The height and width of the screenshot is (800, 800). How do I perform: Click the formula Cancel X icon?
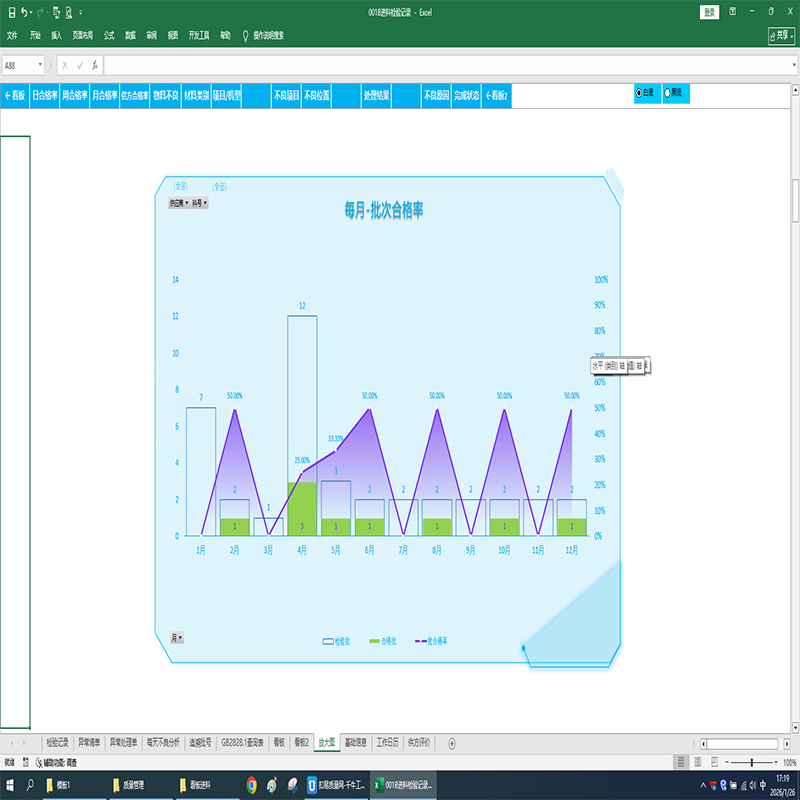click(65, 65)
